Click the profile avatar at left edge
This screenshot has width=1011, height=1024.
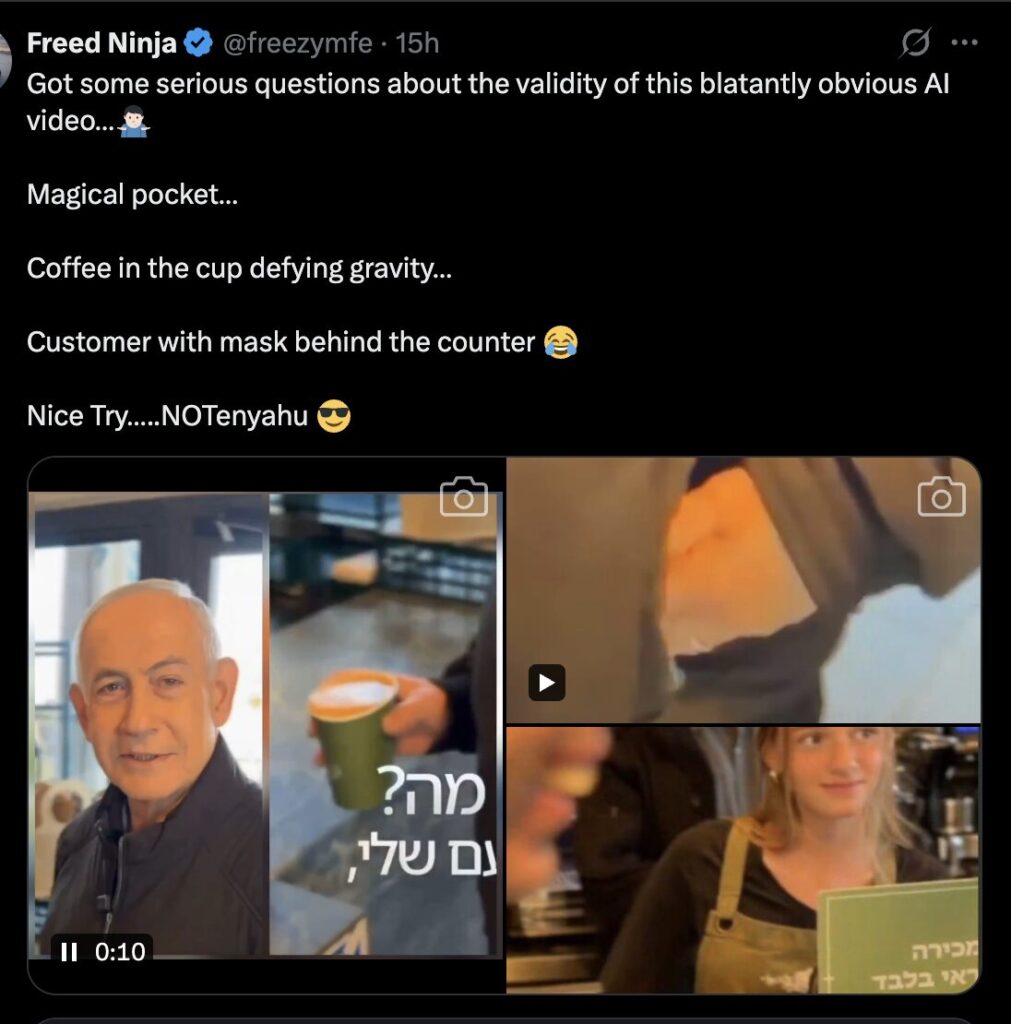click(5, 59)
